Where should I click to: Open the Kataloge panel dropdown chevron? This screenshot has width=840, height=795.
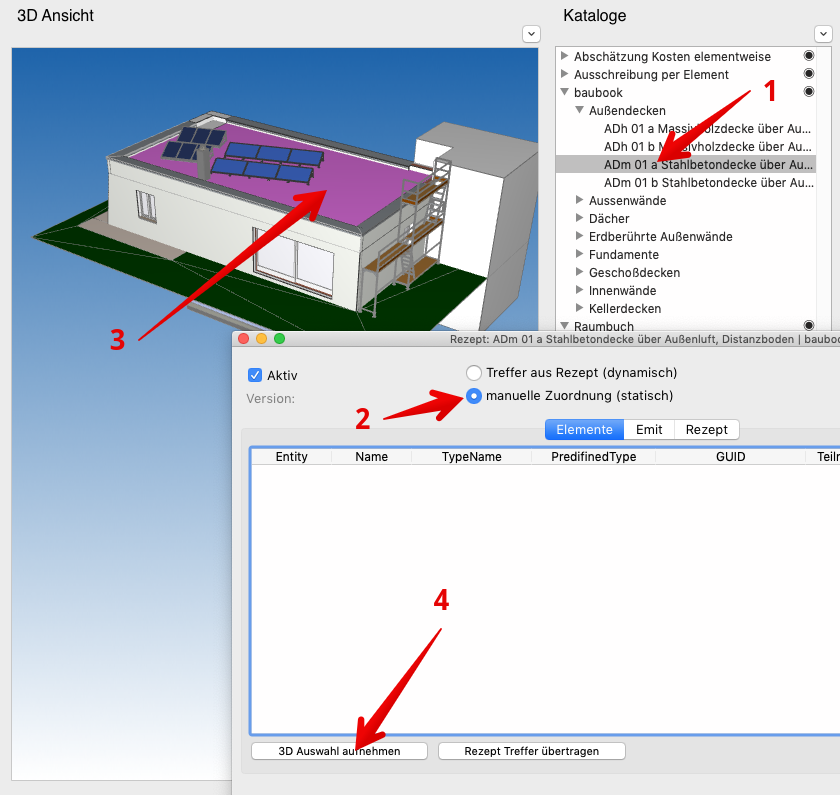822,34
